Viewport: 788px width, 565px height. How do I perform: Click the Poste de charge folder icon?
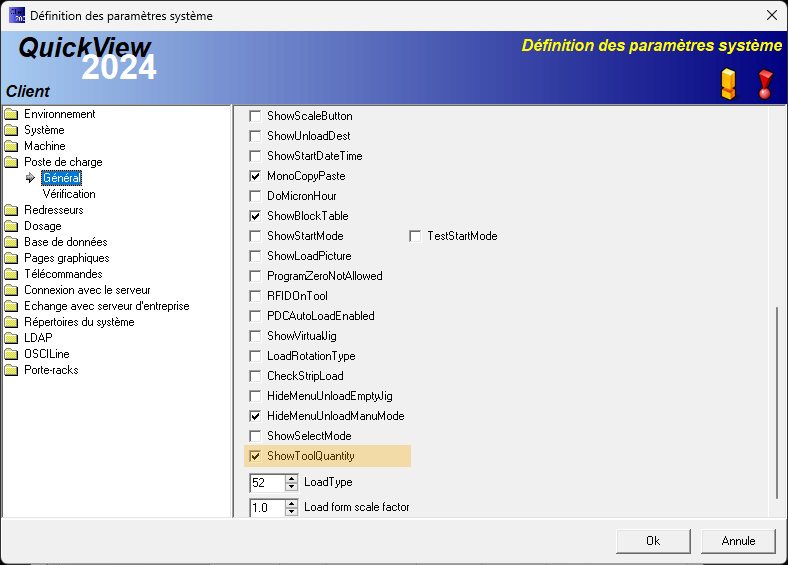point(11,162)
